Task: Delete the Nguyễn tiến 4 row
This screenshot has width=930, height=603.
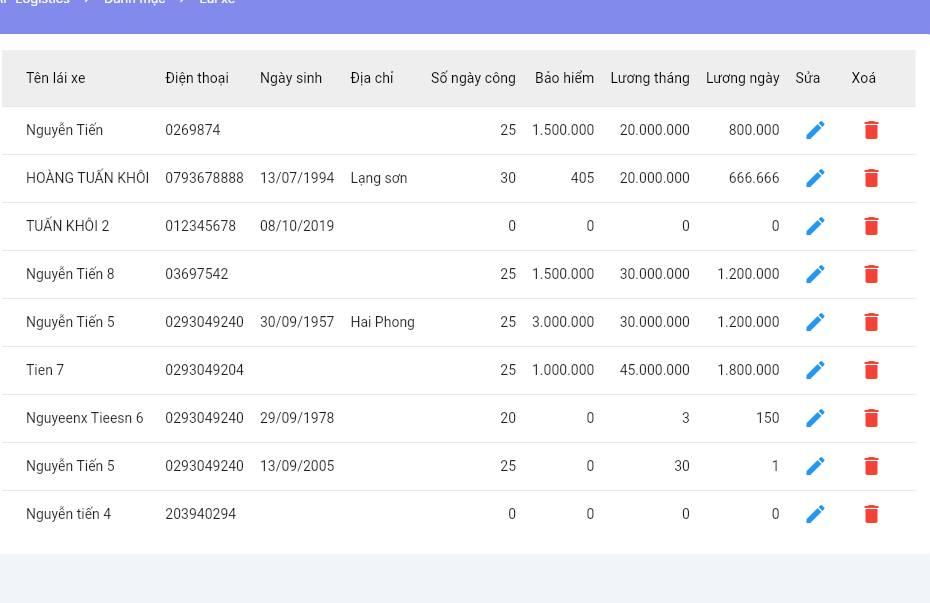Action: coord(871,514)
